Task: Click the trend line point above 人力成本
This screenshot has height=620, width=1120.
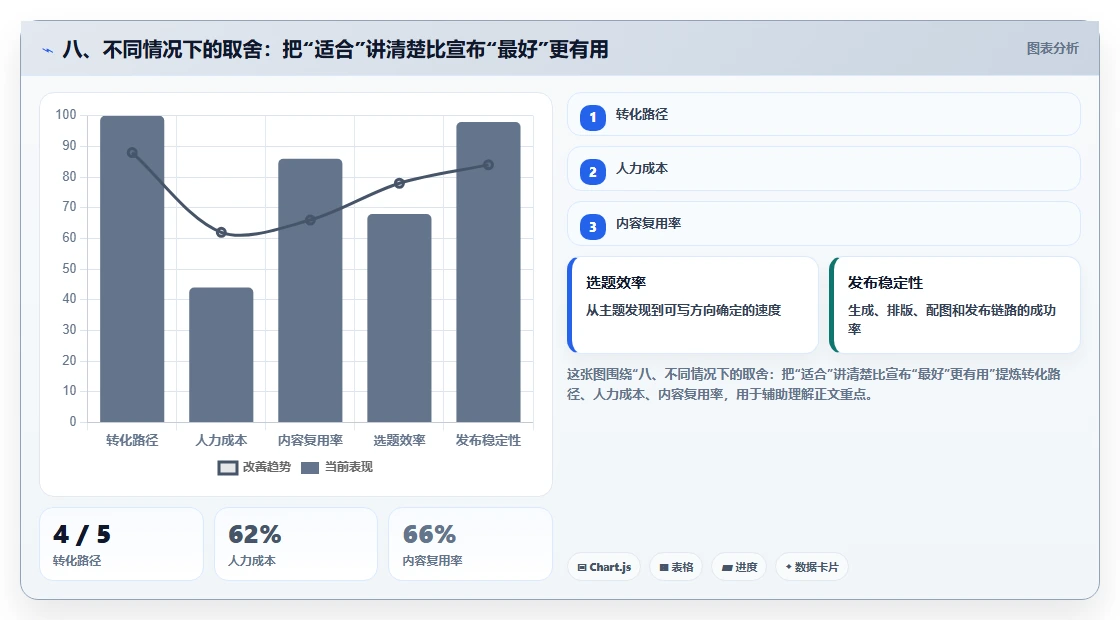Action: [x=221, y=232]
